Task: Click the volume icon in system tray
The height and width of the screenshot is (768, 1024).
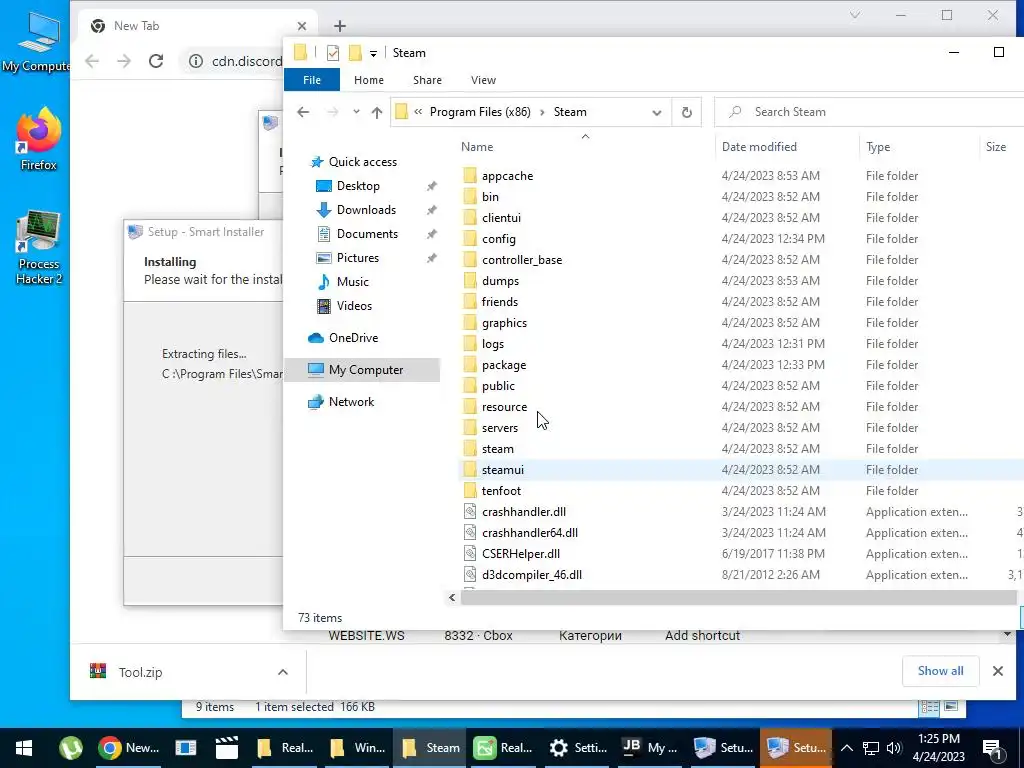Action: click(x=894, y=748)
